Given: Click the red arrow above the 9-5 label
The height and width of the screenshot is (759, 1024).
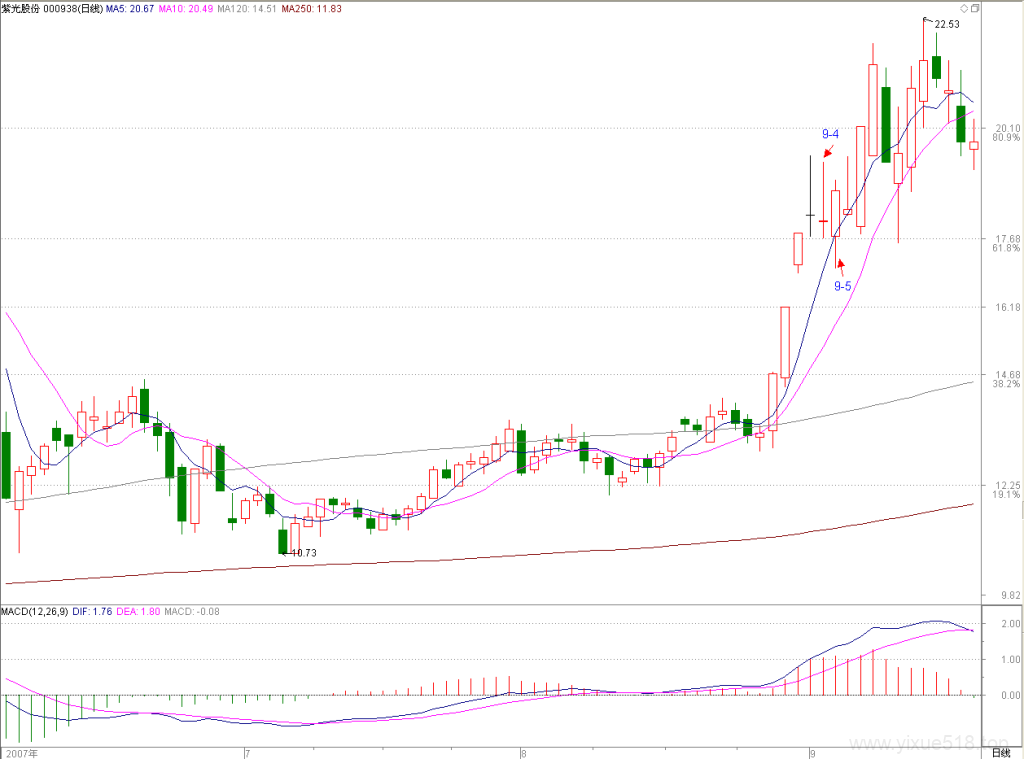Looking at the screenshot, I should point(841,266).
